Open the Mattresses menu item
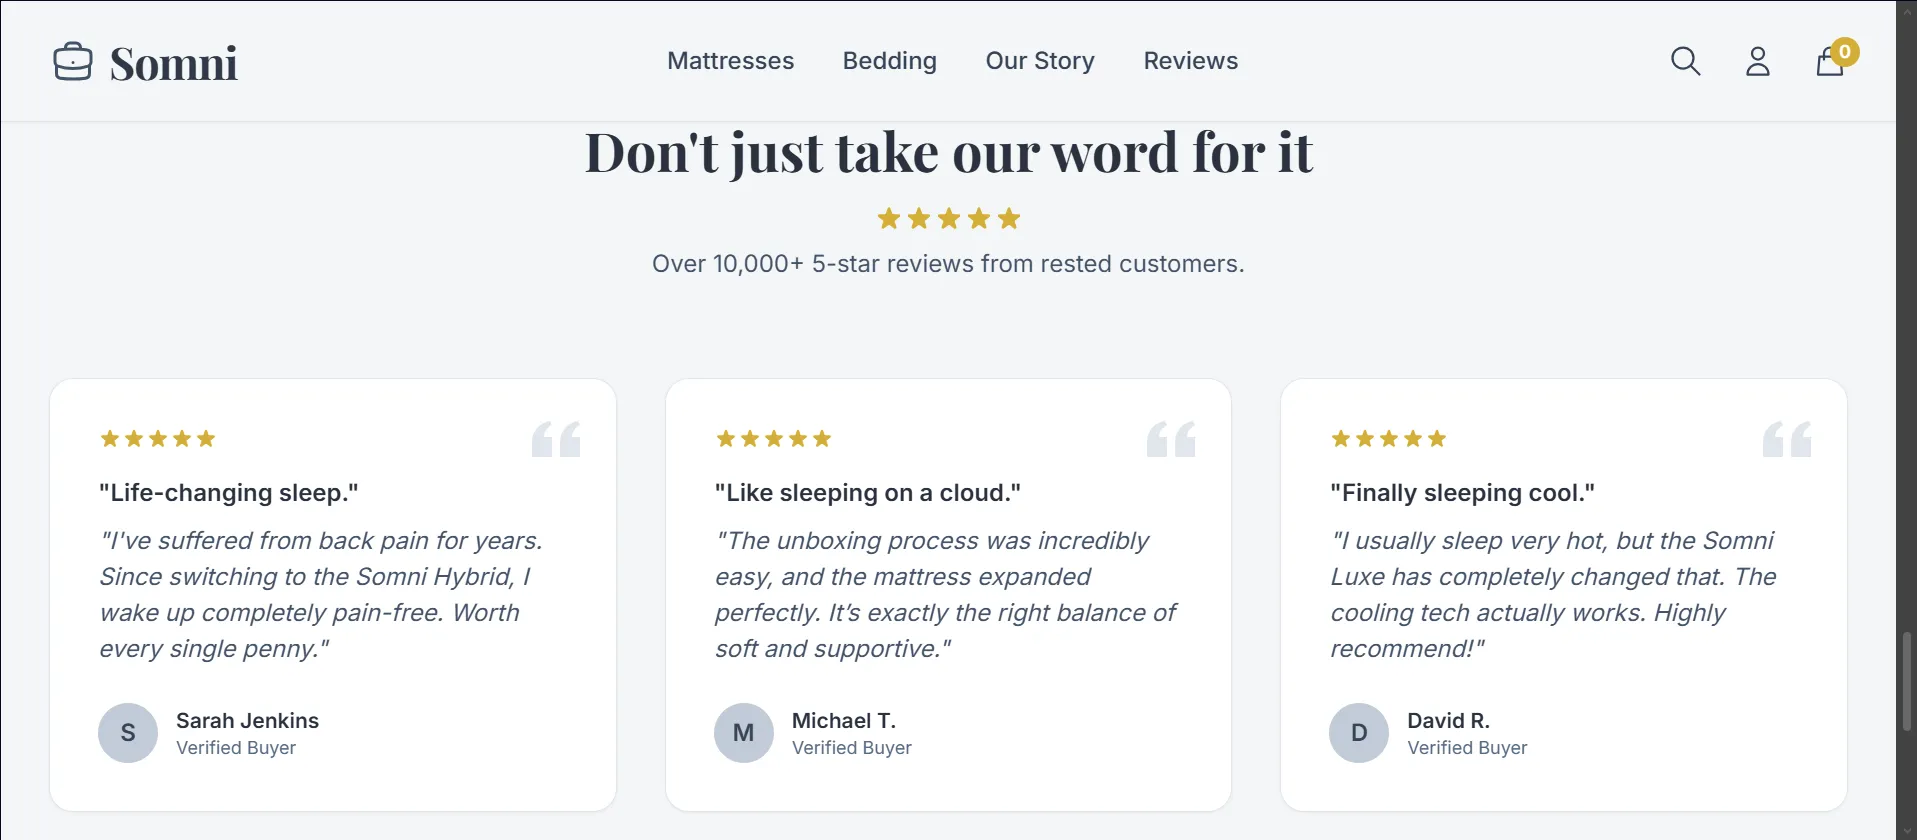 [730, 61]
